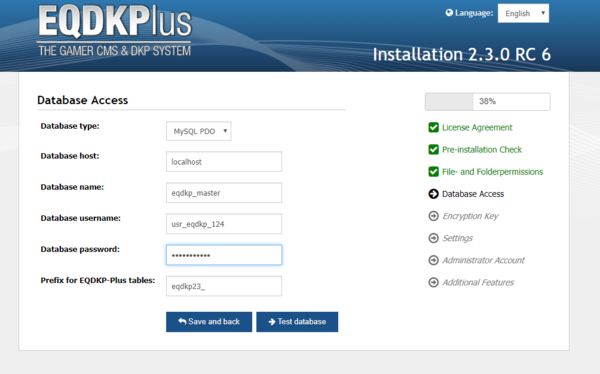Select the Administrator Account step
The height and width of the screenshot is (374, 600).
(483, 260)
